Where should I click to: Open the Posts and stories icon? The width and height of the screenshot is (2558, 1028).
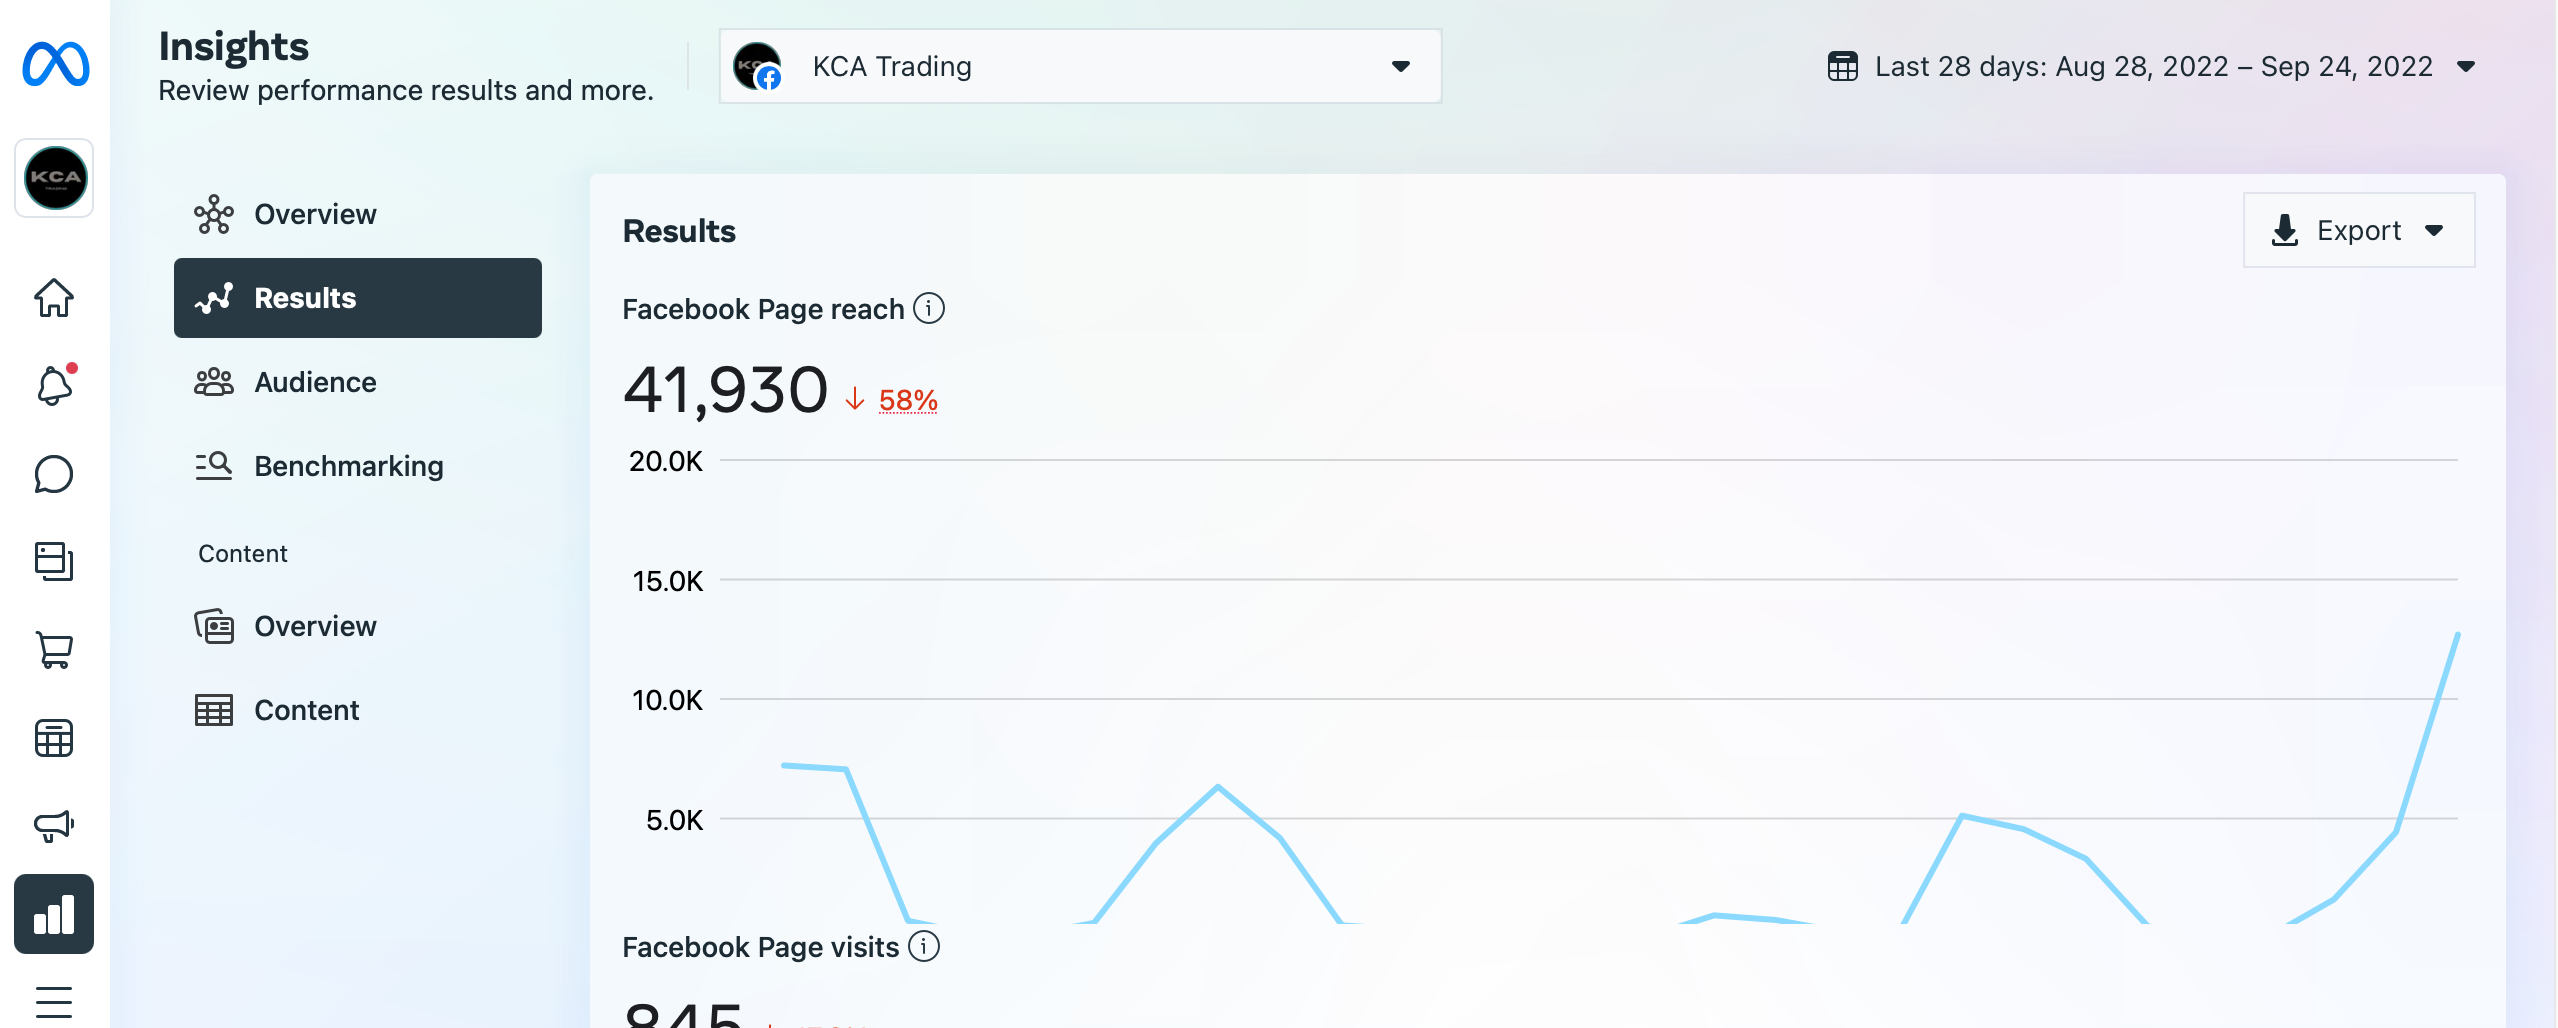(54, 562)
